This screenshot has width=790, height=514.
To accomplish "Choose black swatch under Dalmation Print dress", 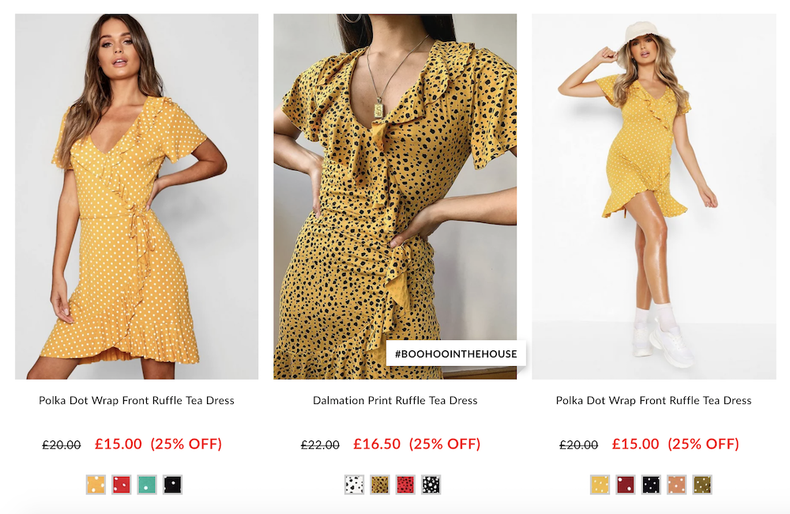I will (431, 485).
